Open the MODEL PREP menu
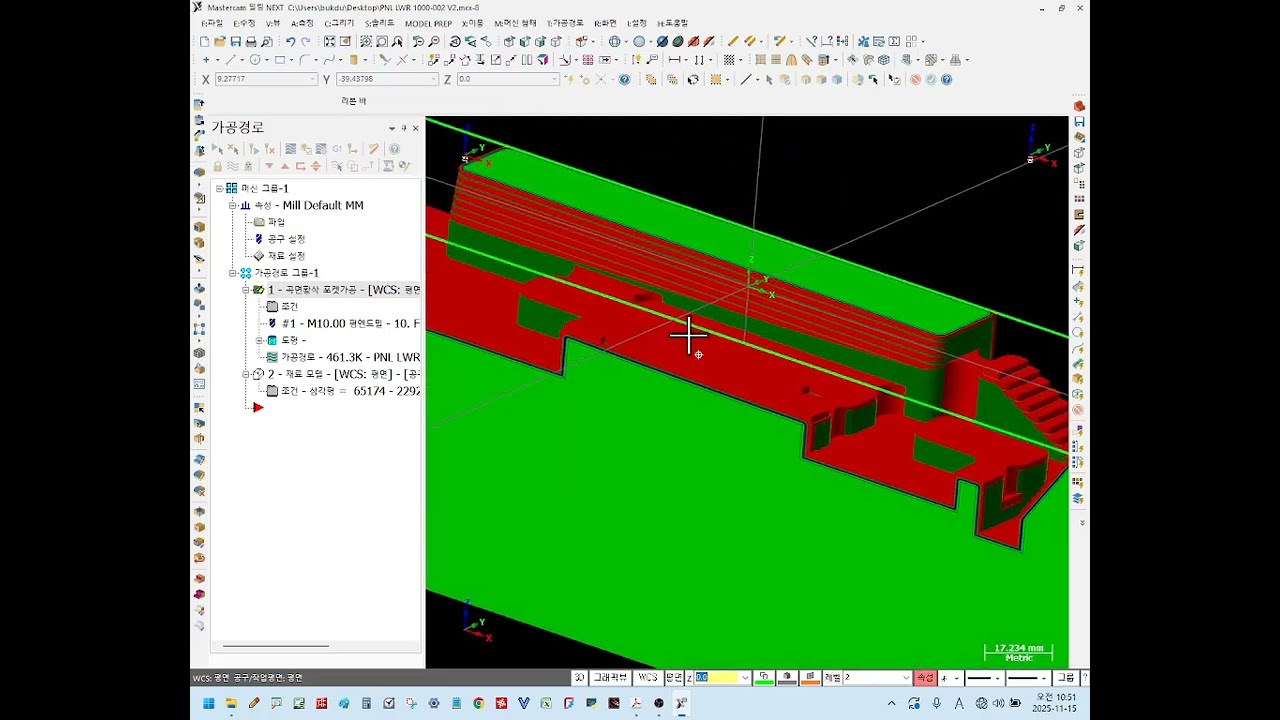The image size is (1280, 720). click(428, 23)
